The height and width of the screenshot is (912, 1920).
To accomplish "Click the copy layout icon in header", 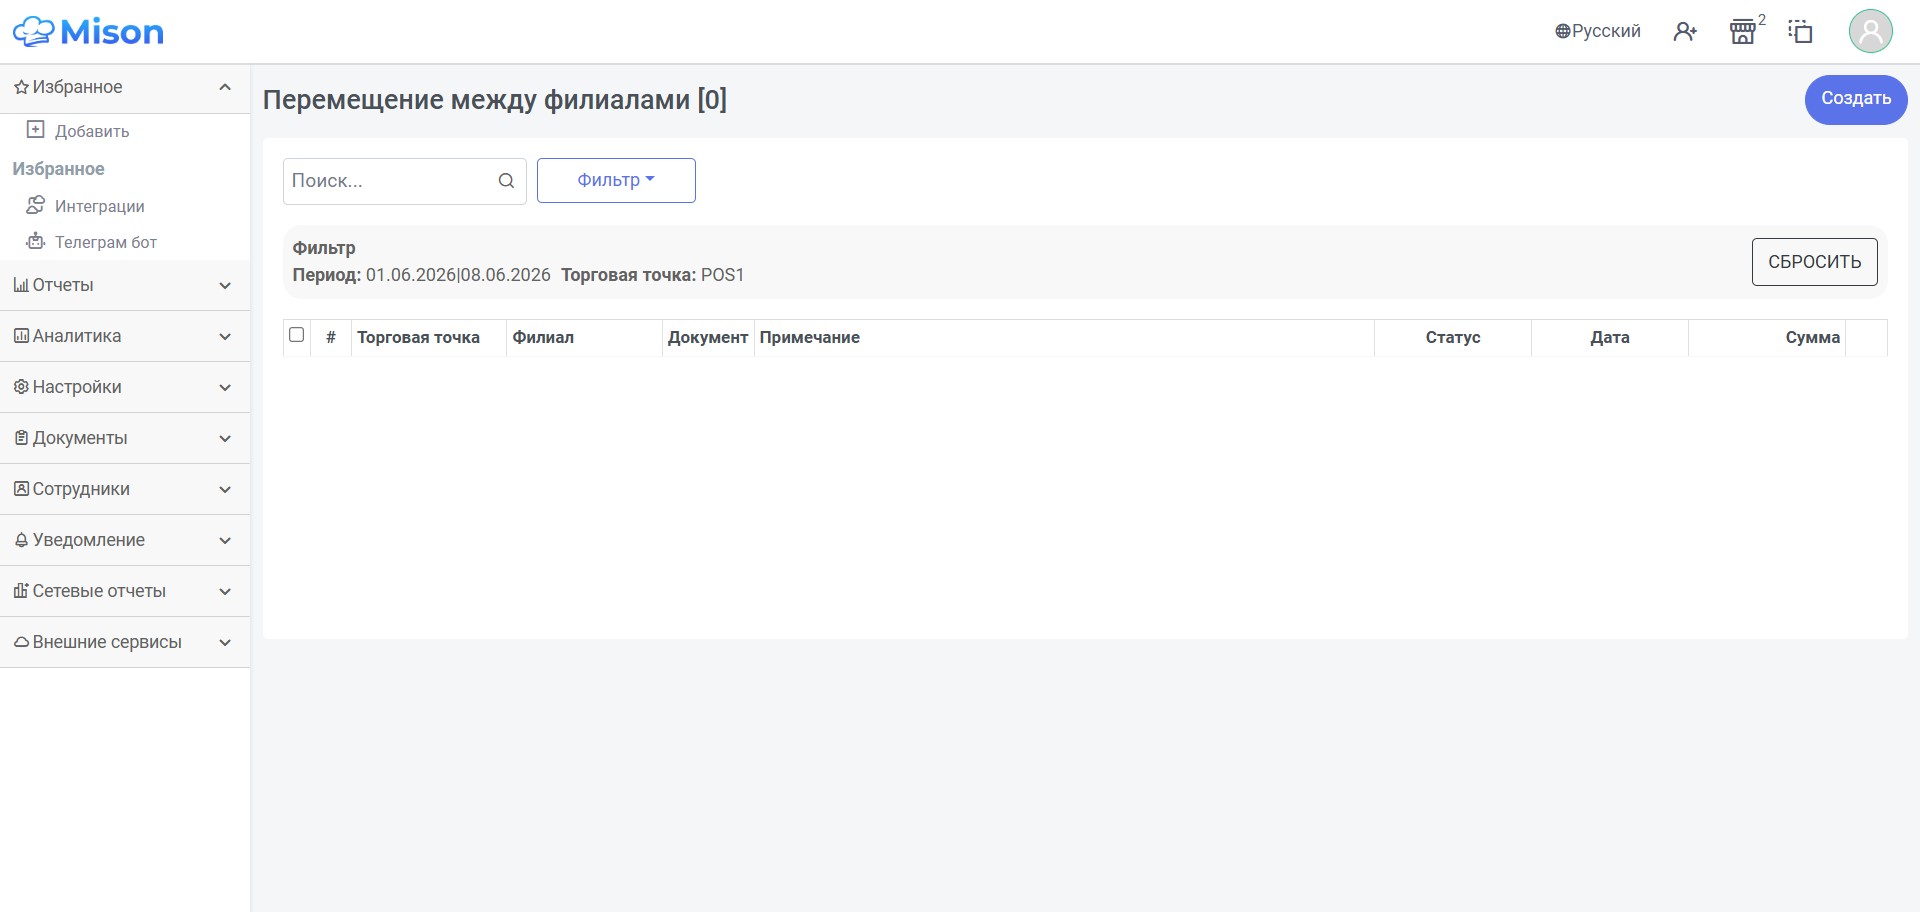I will coord(1800,32).
